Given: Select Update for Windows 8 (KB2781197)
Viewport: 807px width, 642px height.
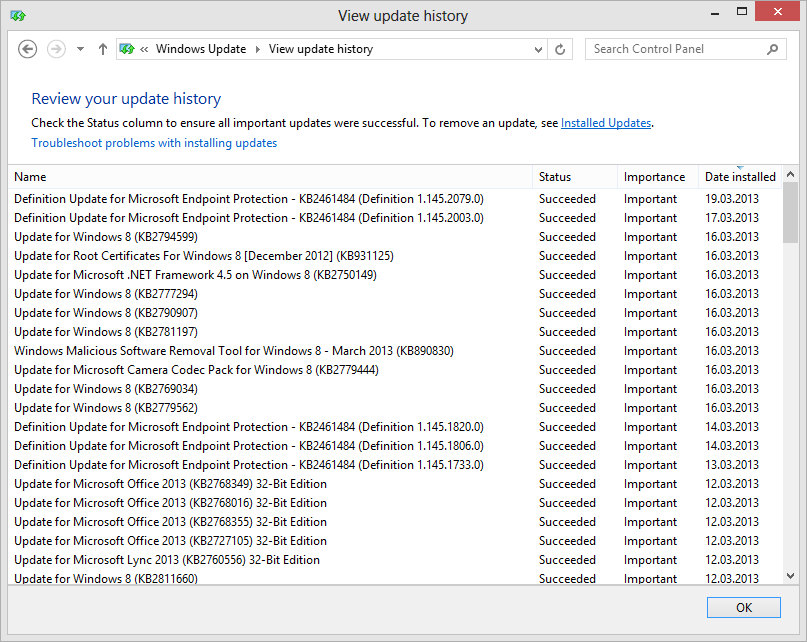Looking at the screenshot, I should tap(395, 333).
